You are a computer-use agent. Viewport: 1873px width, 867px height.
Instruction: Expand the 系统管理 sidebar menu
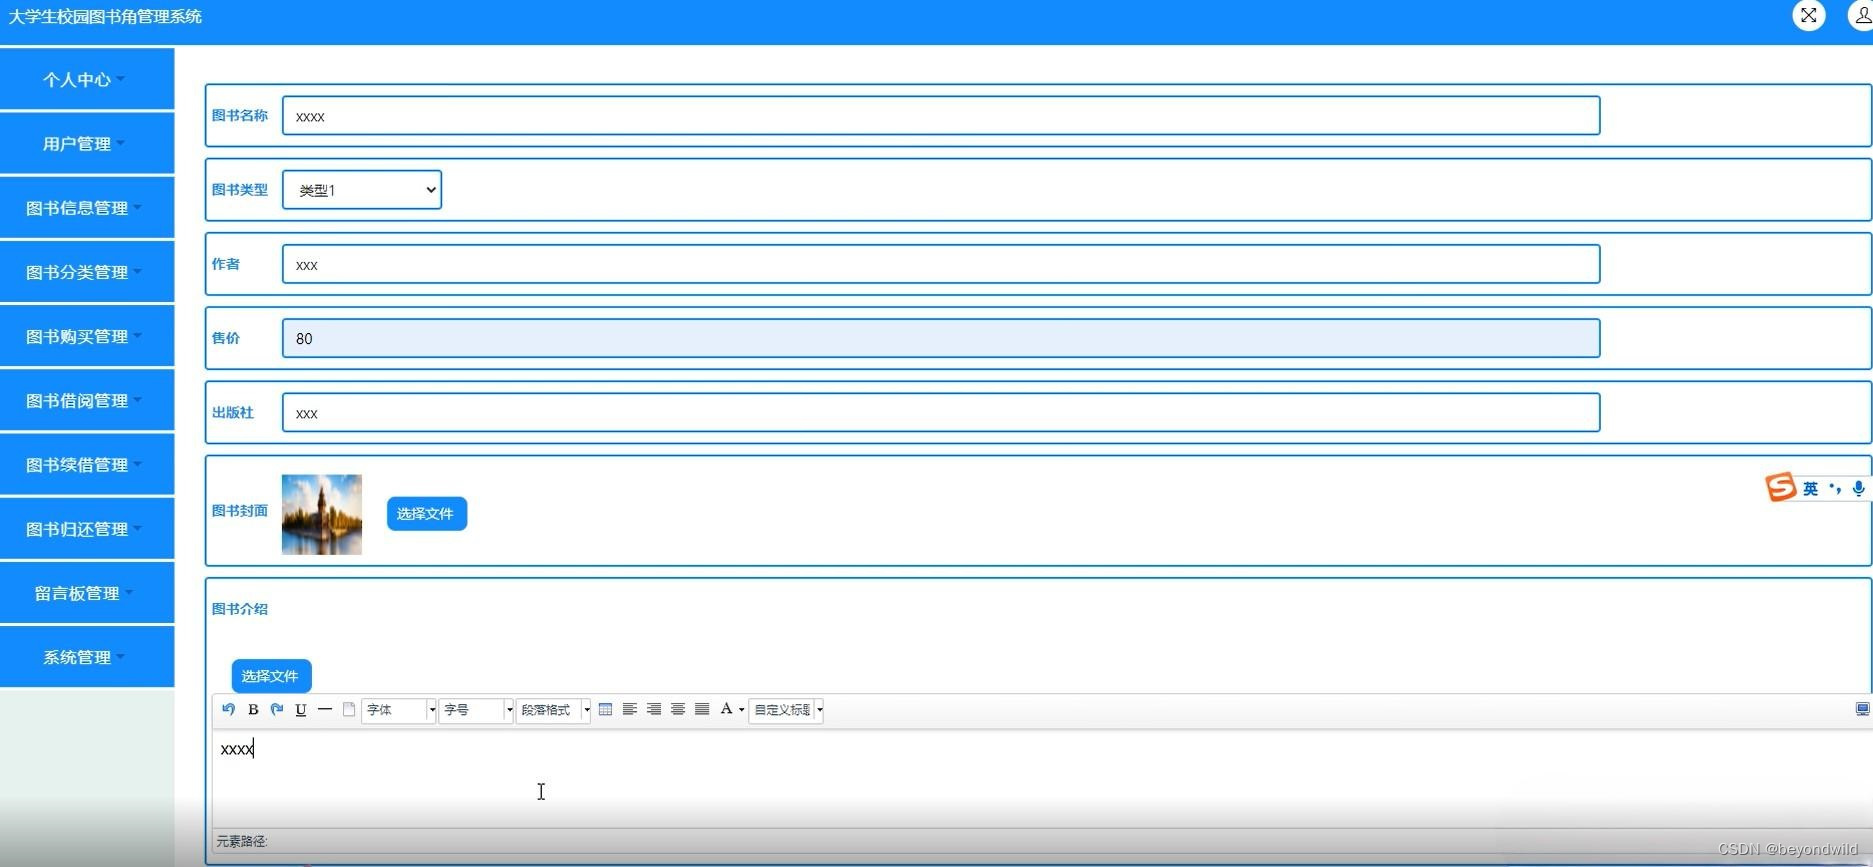pyautogui.click(x=87, y=657)
